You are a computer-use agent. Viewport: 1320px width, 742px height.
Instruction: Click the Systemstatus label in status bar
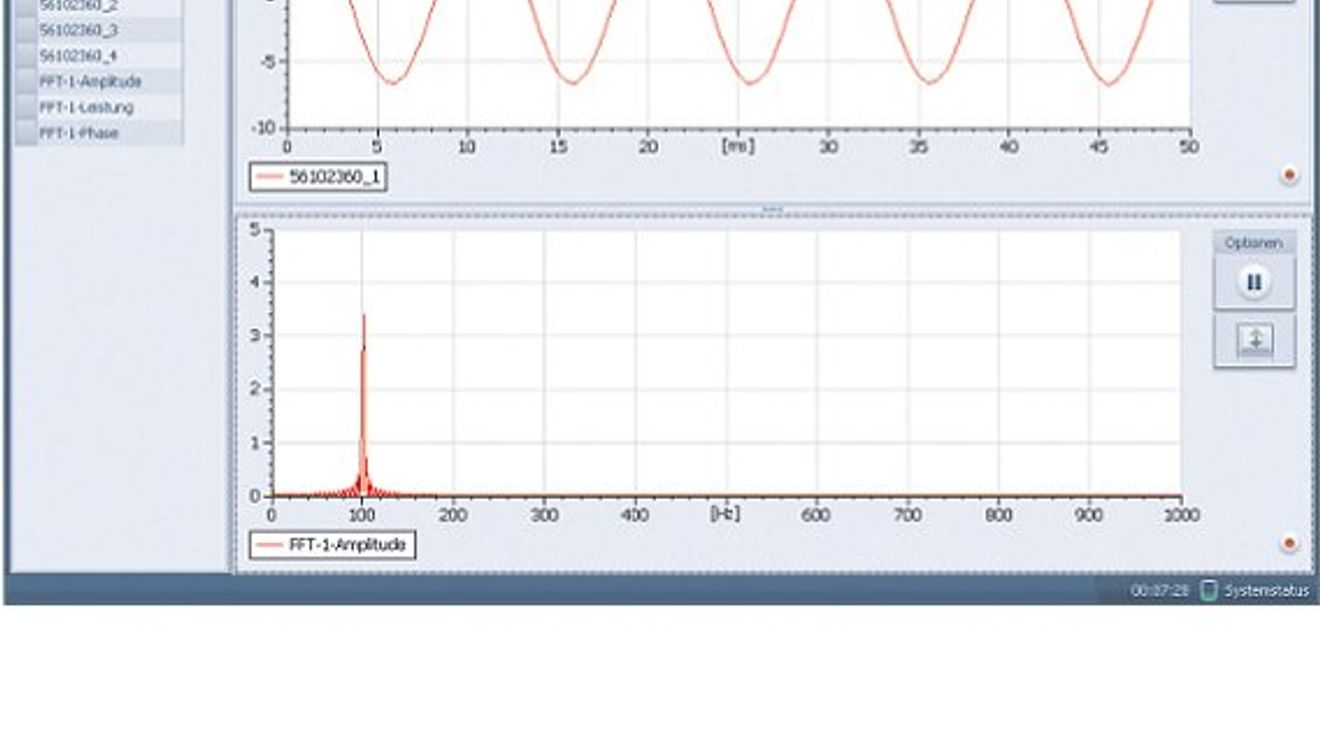click(1266, 590)
